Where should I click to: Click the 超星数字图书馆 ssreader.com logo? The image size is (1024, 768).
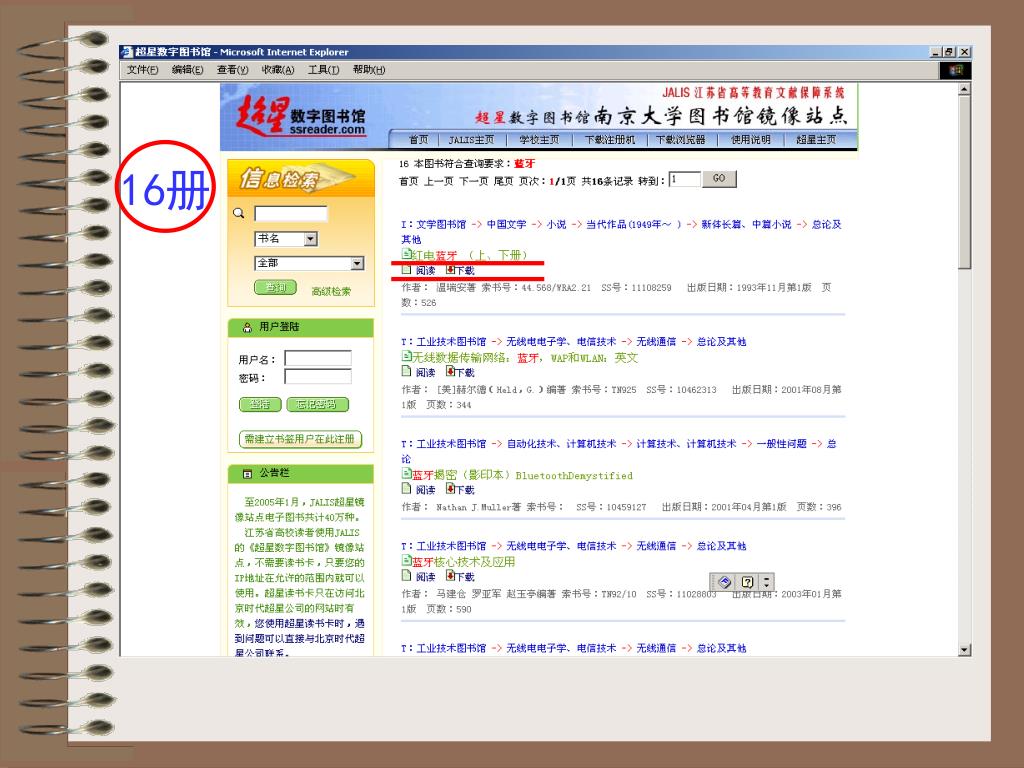[x=301, y=116]
